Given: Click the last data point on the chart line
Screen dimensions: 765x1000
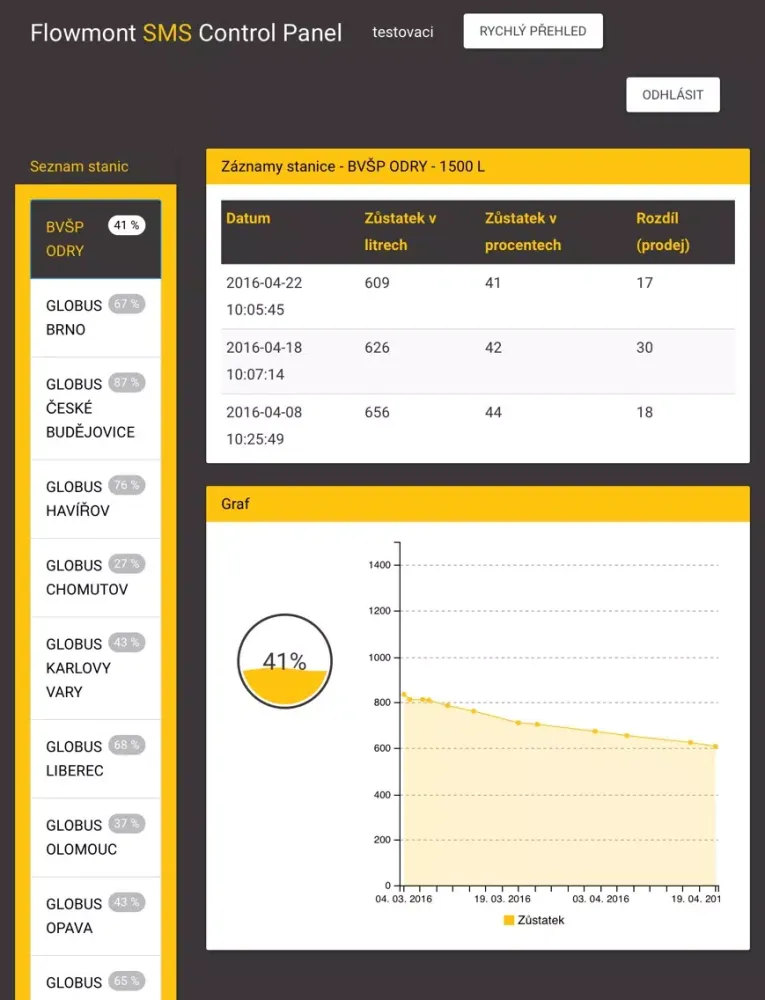Looking at the screenshot, I should click(716, 747).
